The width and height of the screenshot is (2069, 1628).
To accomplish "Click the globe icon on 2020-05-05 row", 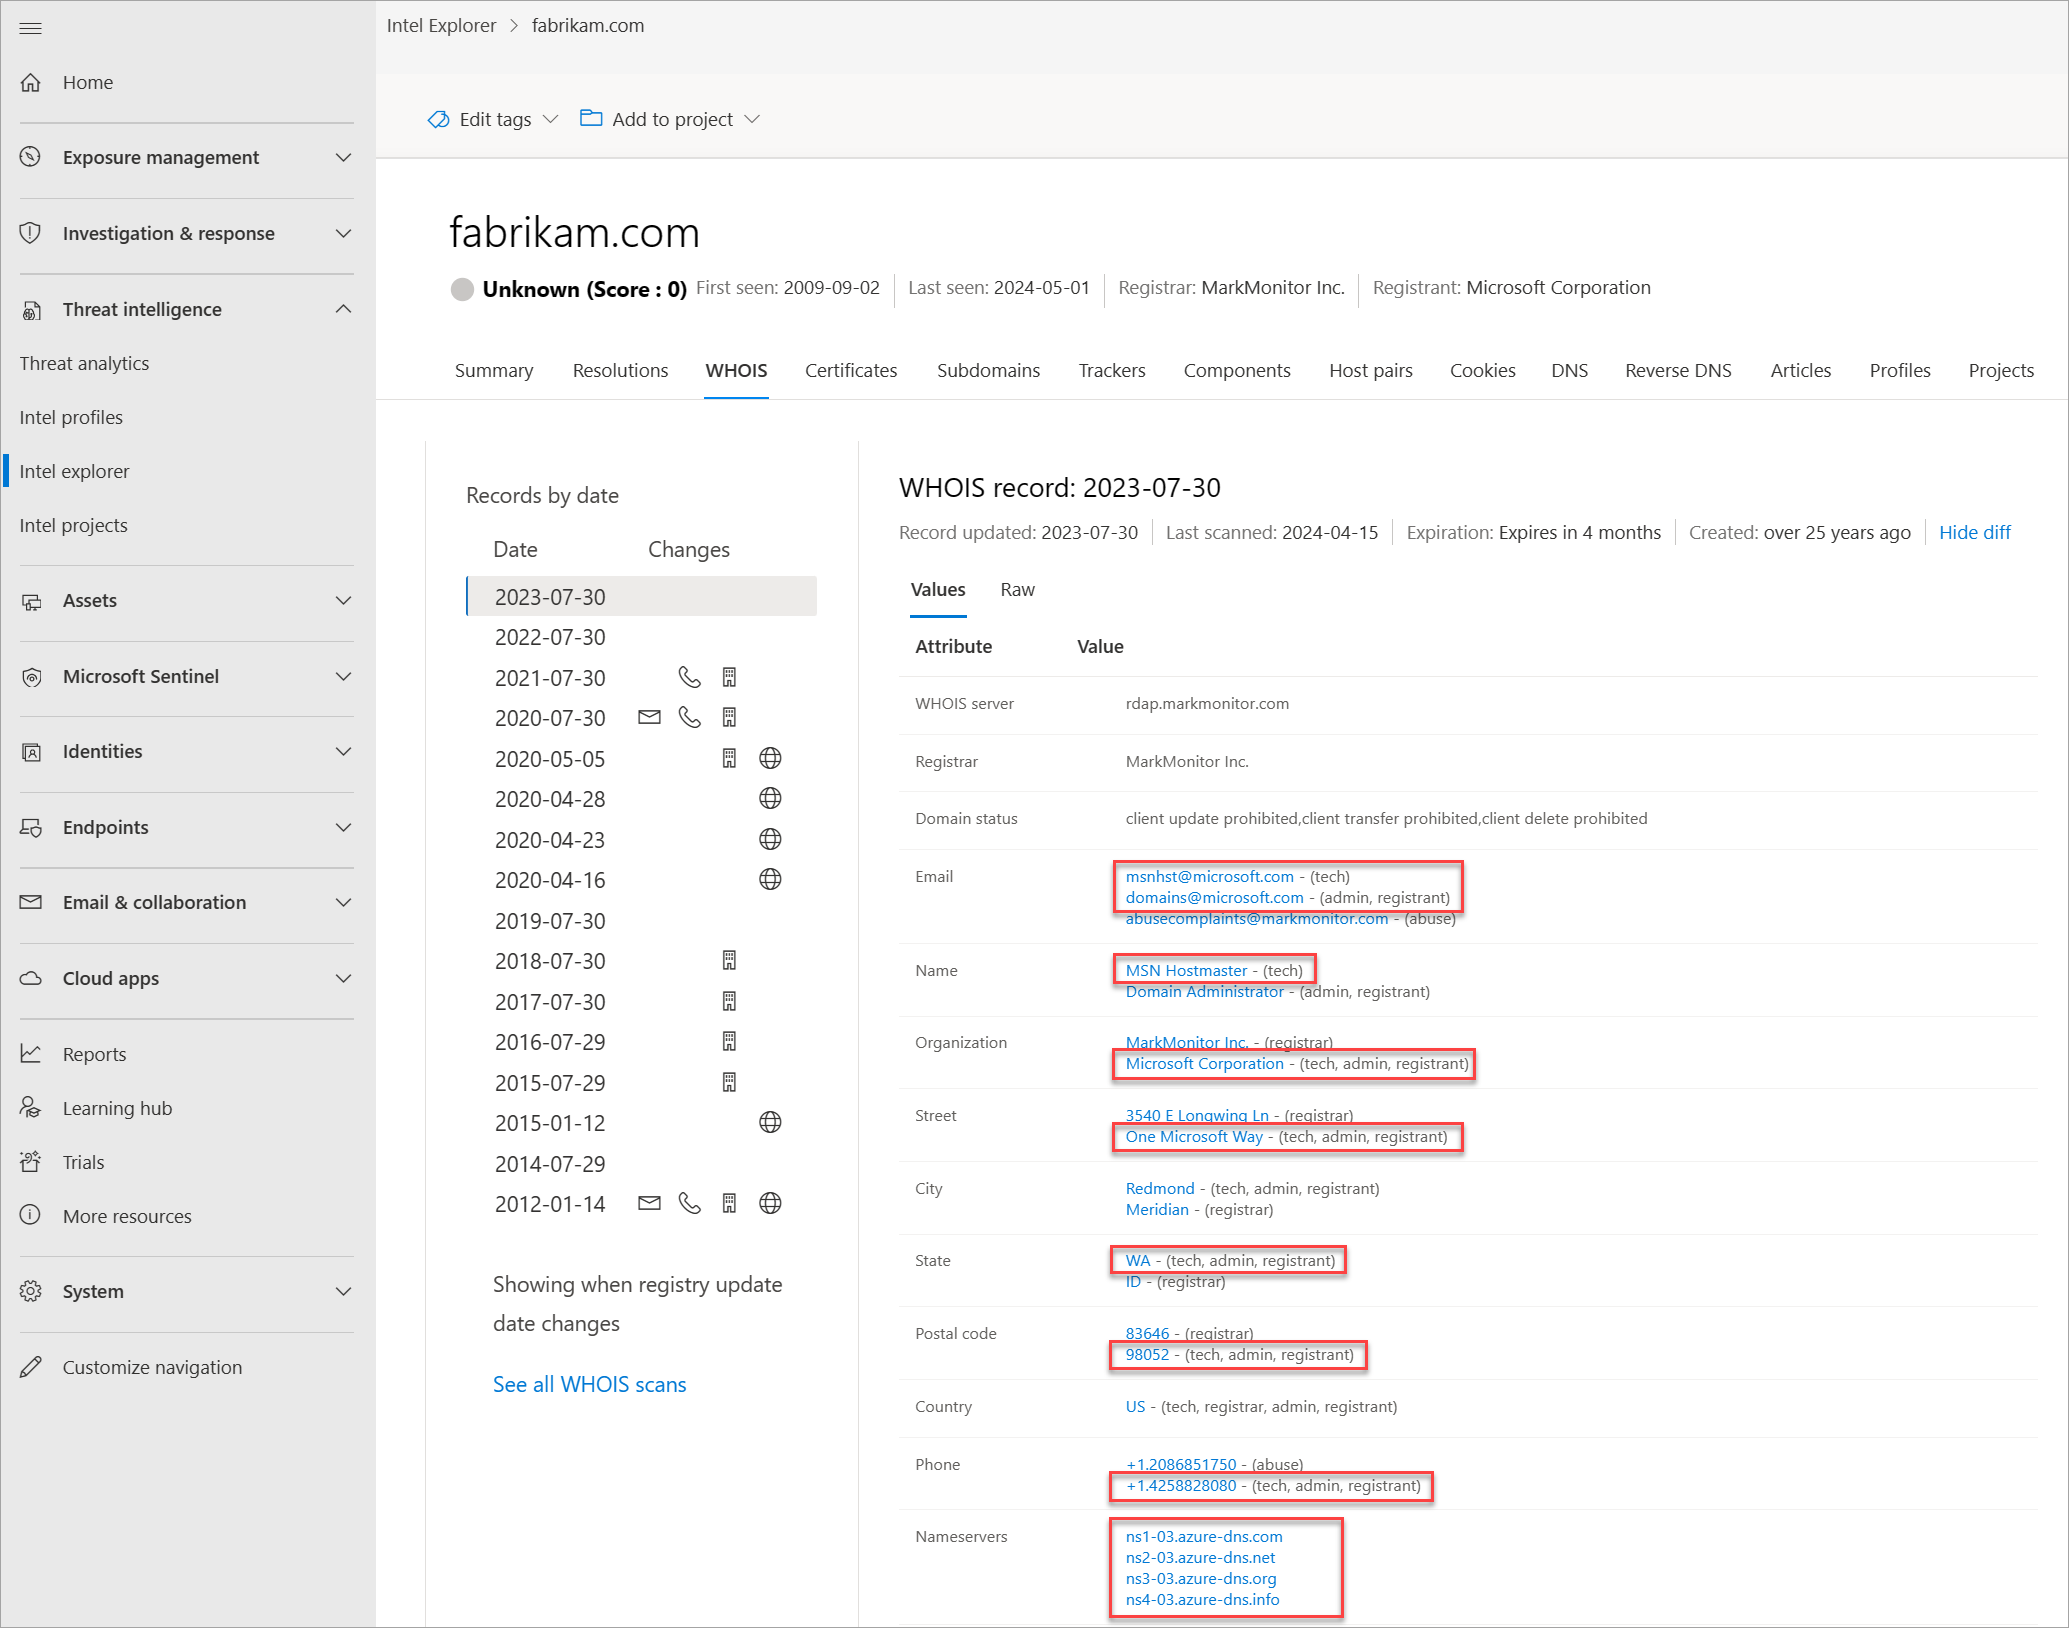I will (770, 759).
